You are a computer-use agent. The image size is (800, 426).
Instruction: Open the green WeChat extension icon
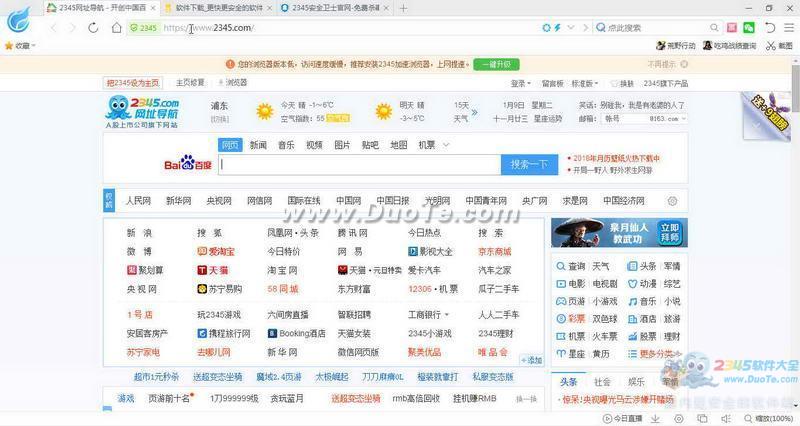coord(748,28)
